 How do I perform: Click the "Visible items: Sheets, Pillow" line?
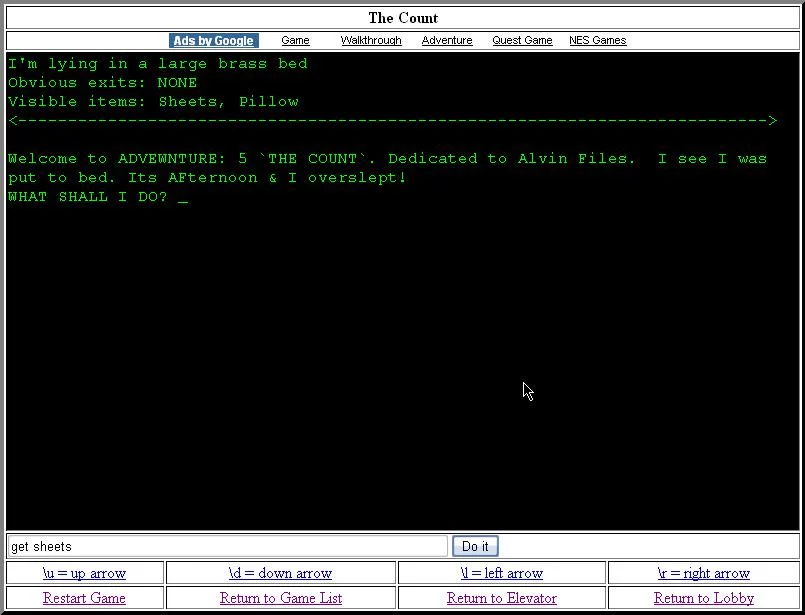click(x=153, y=102)
